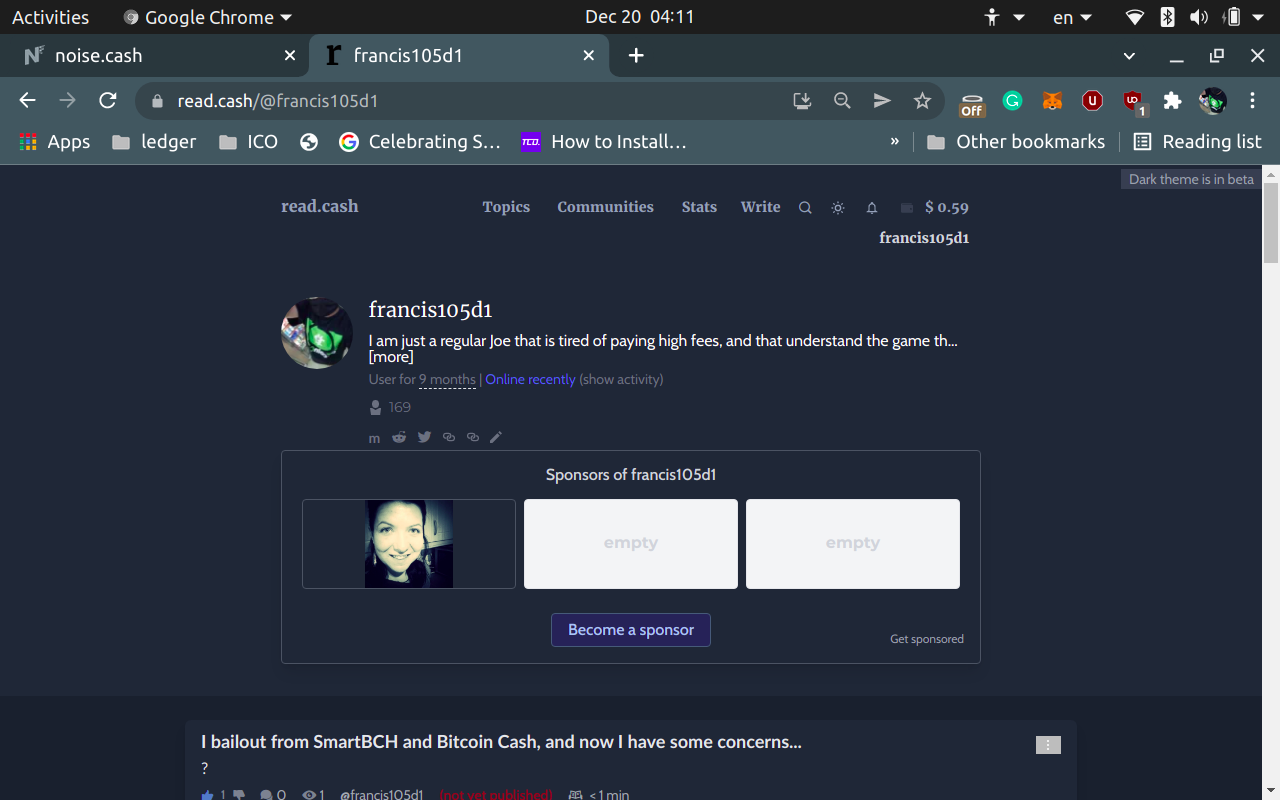Image resolution: width=1280 pixels, height=800 pixels.
Task: Click the read.cash logo link
Action: pyautogui.click(x=319, y=206)
